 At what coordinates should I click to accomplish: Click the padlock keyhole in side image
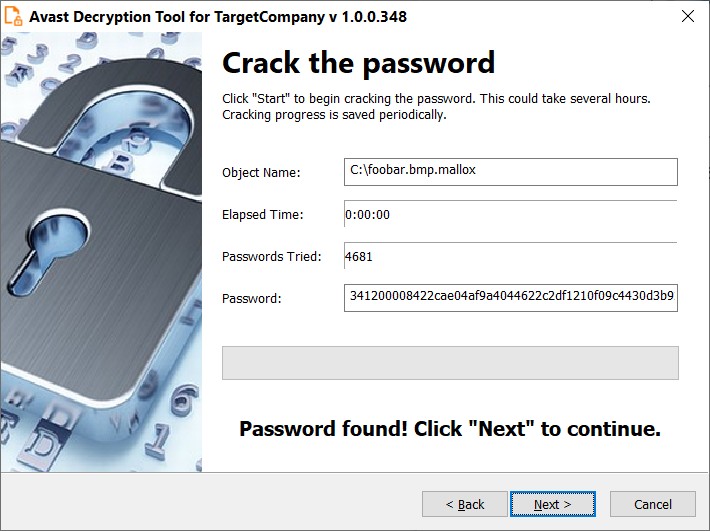50,244
